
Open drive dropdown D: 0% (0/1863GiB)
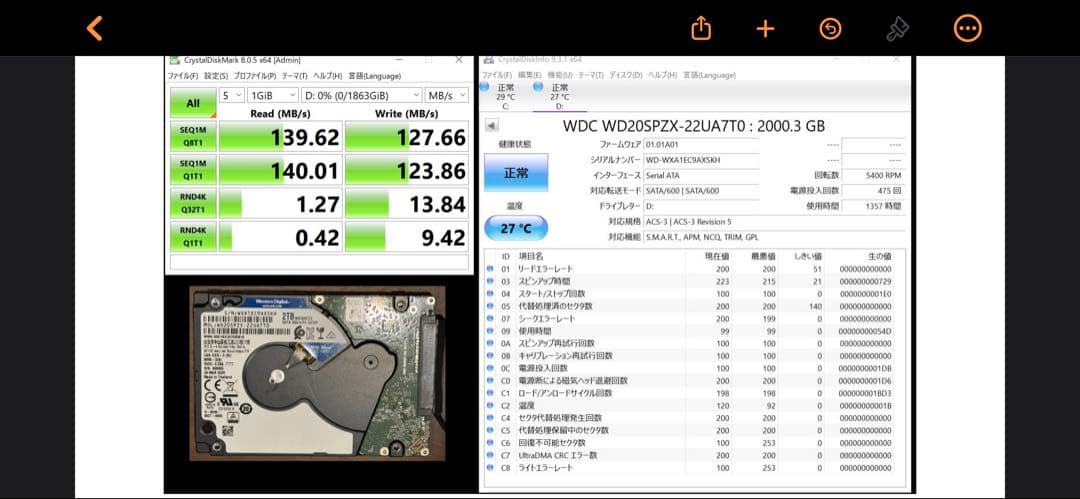coord(362,95)
